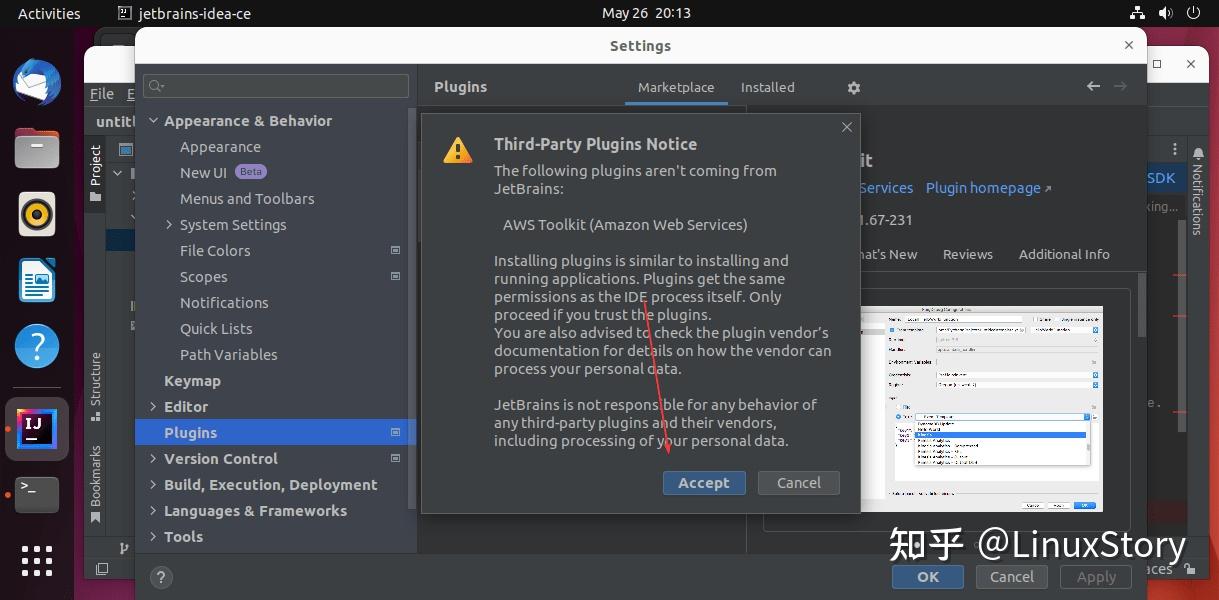Click the per-project settings icon beside Plugins

[396, 432]
